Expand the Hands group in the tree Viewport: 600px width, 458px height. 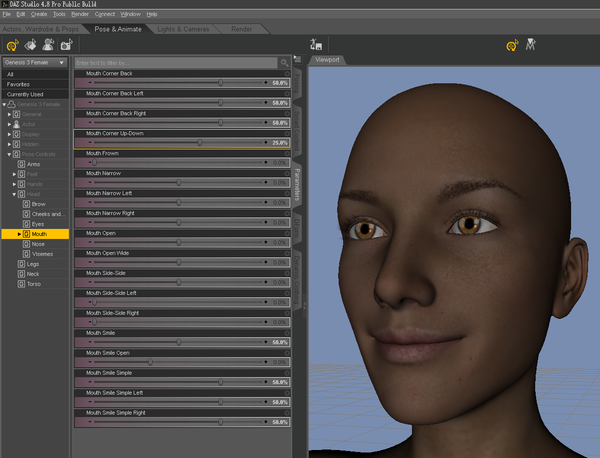15,184
